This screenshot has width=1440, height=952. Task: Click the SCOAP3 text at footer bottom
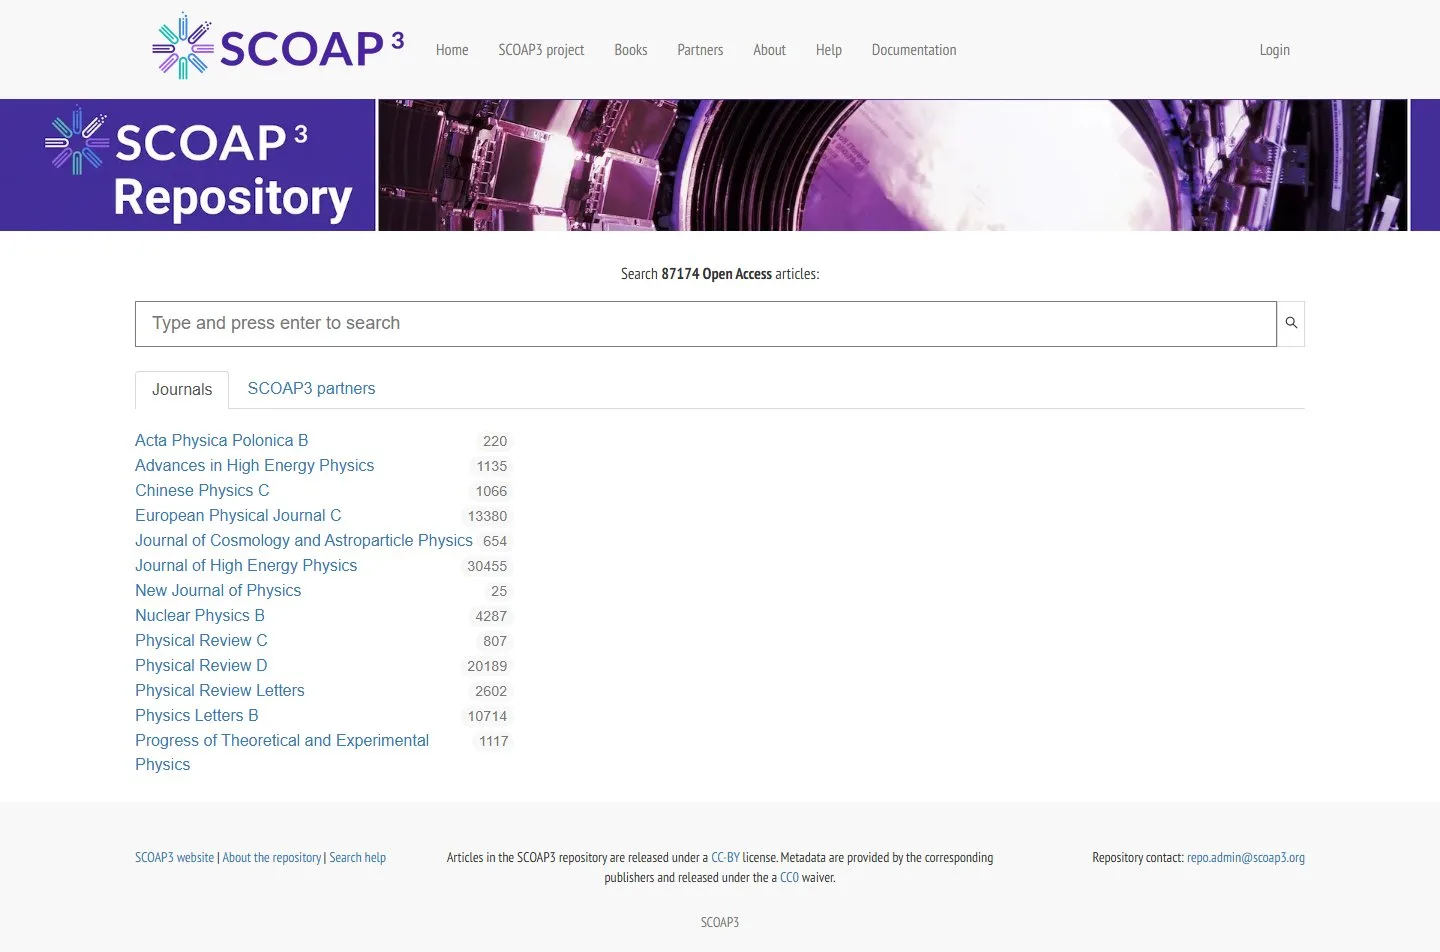(x=720, y=923)
